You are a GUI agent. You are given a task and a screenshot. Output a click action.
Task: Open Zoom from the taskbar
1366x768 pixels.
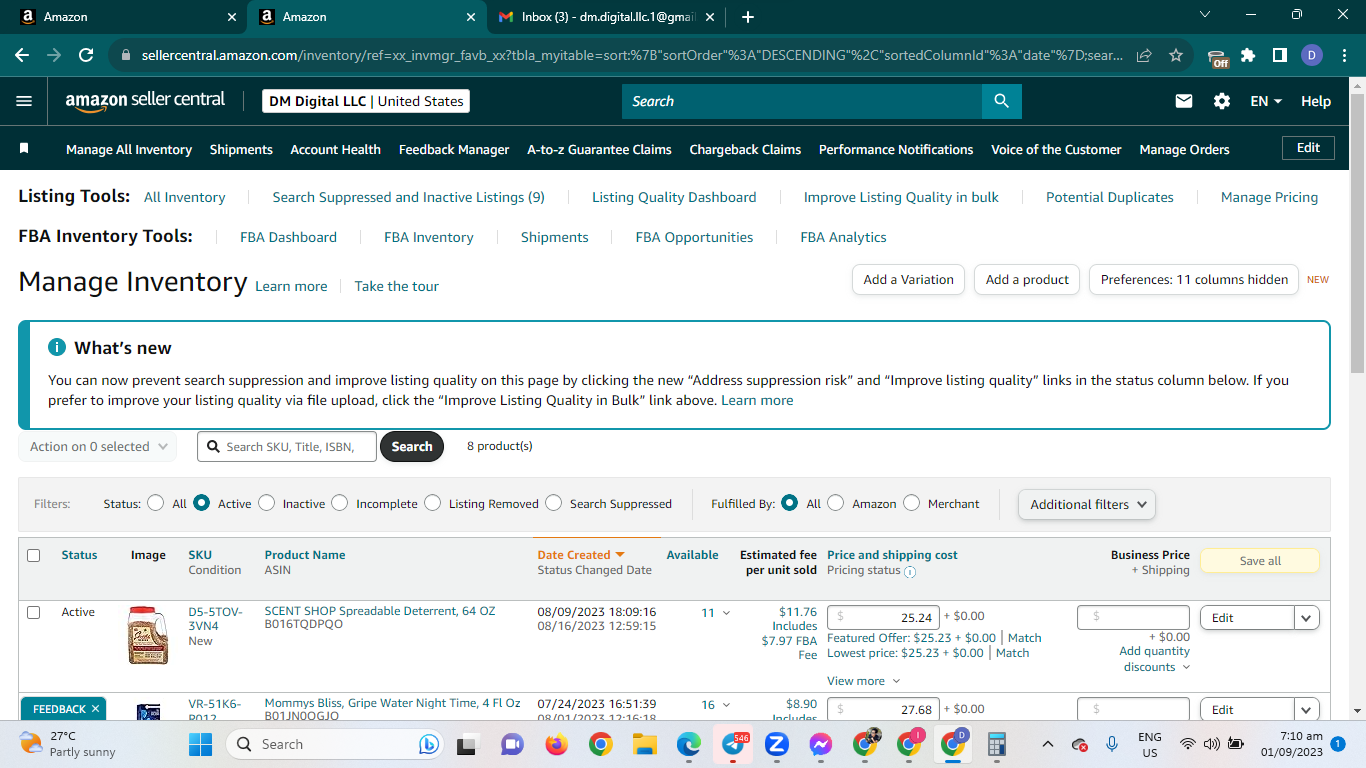[777, 744]
